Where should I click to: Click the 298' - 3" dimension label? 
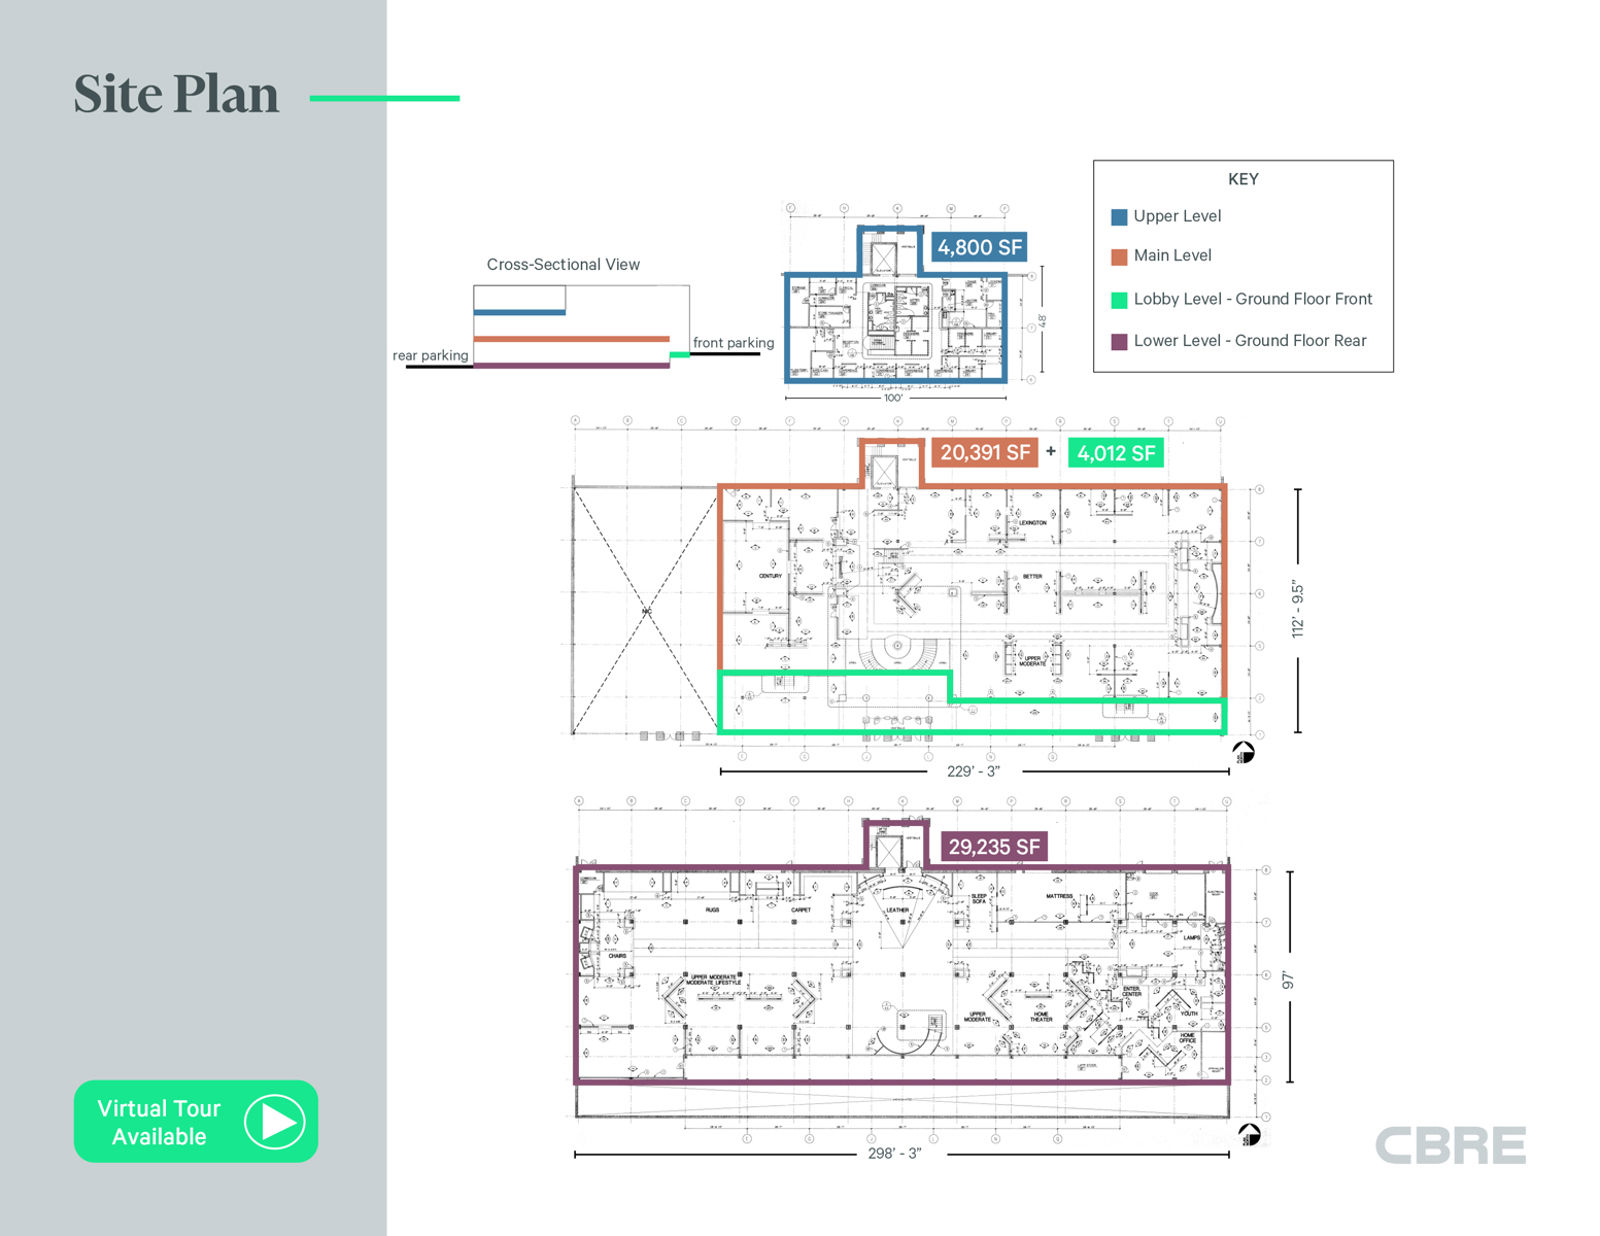click(x=894, y=1154)
